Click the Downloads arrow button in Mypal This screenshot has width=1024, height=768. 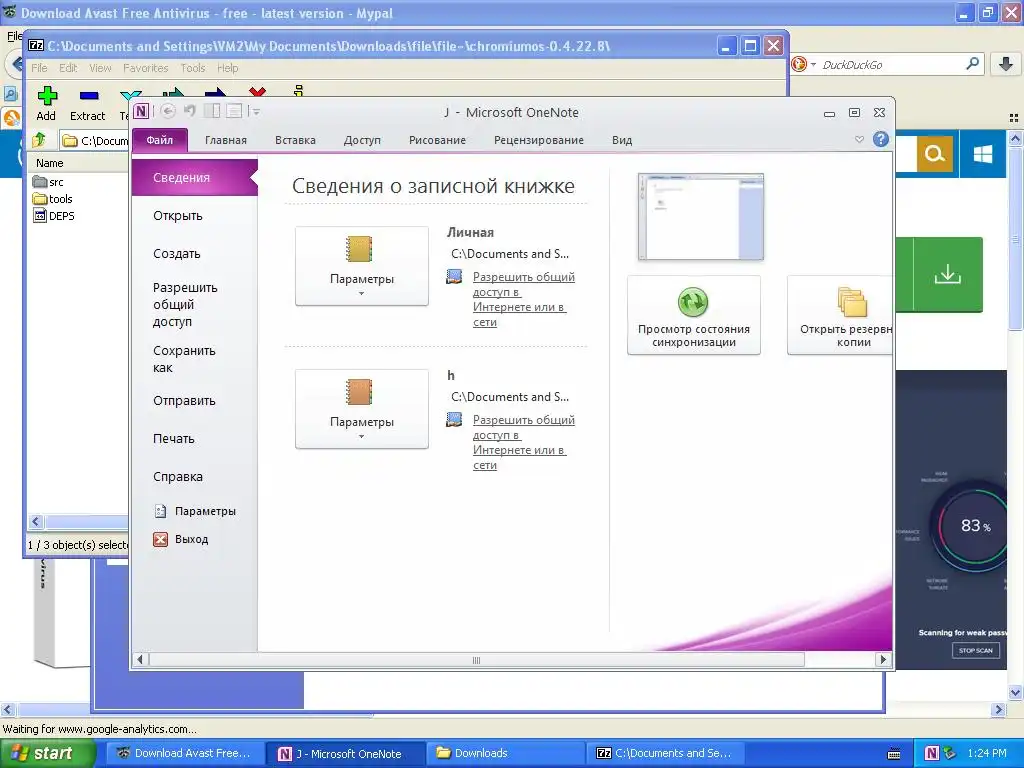(1006, 64)
